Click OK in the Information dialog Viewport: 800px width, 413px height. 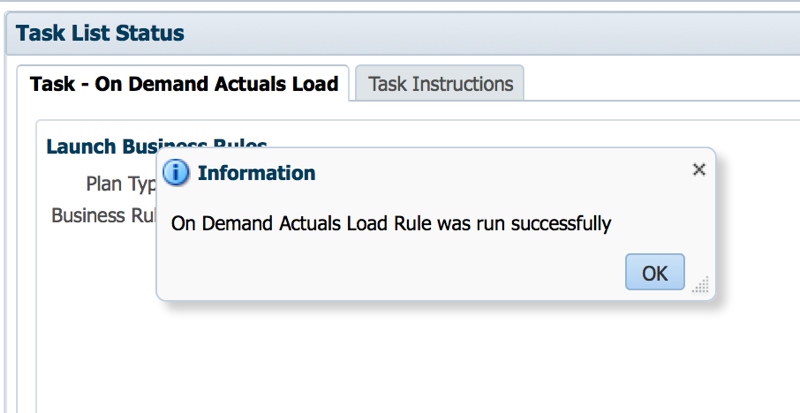655,272
